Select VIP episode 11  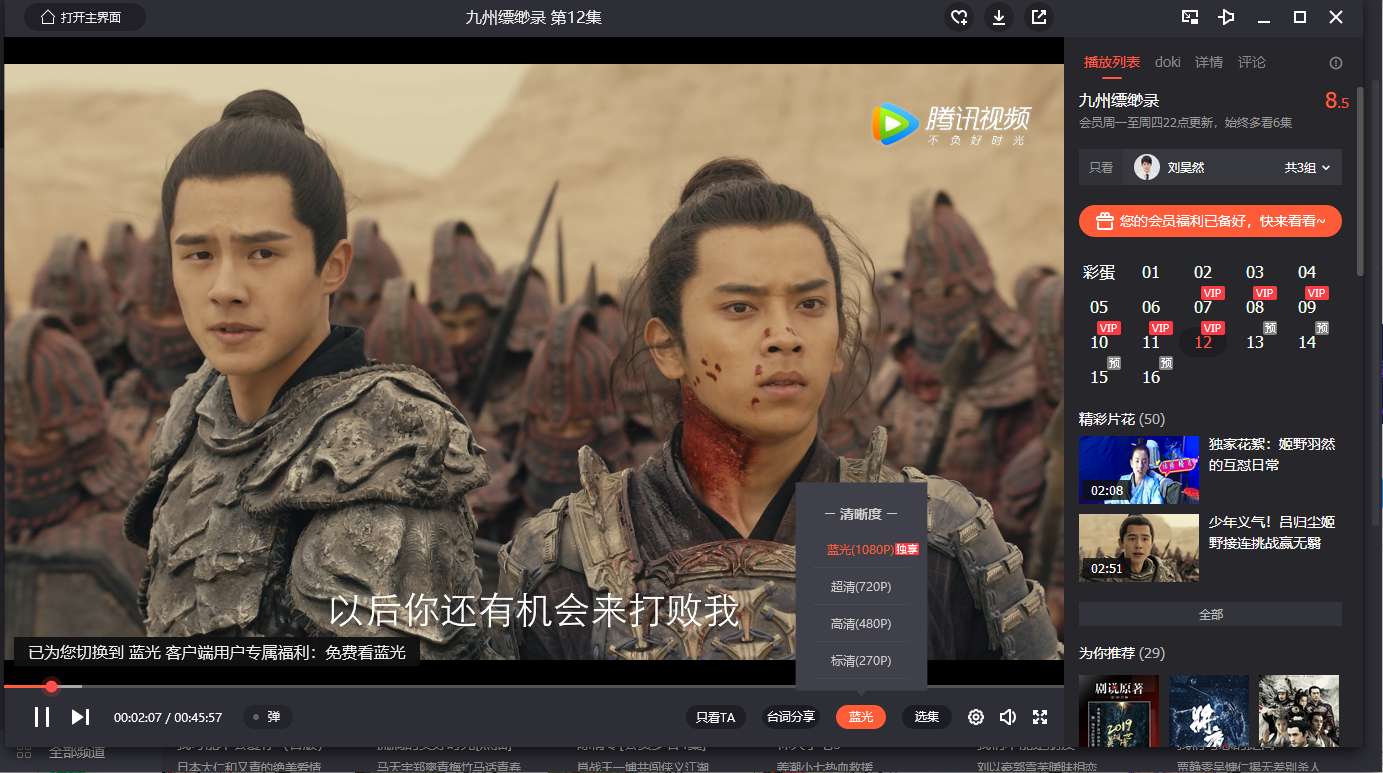point(1151,342)
